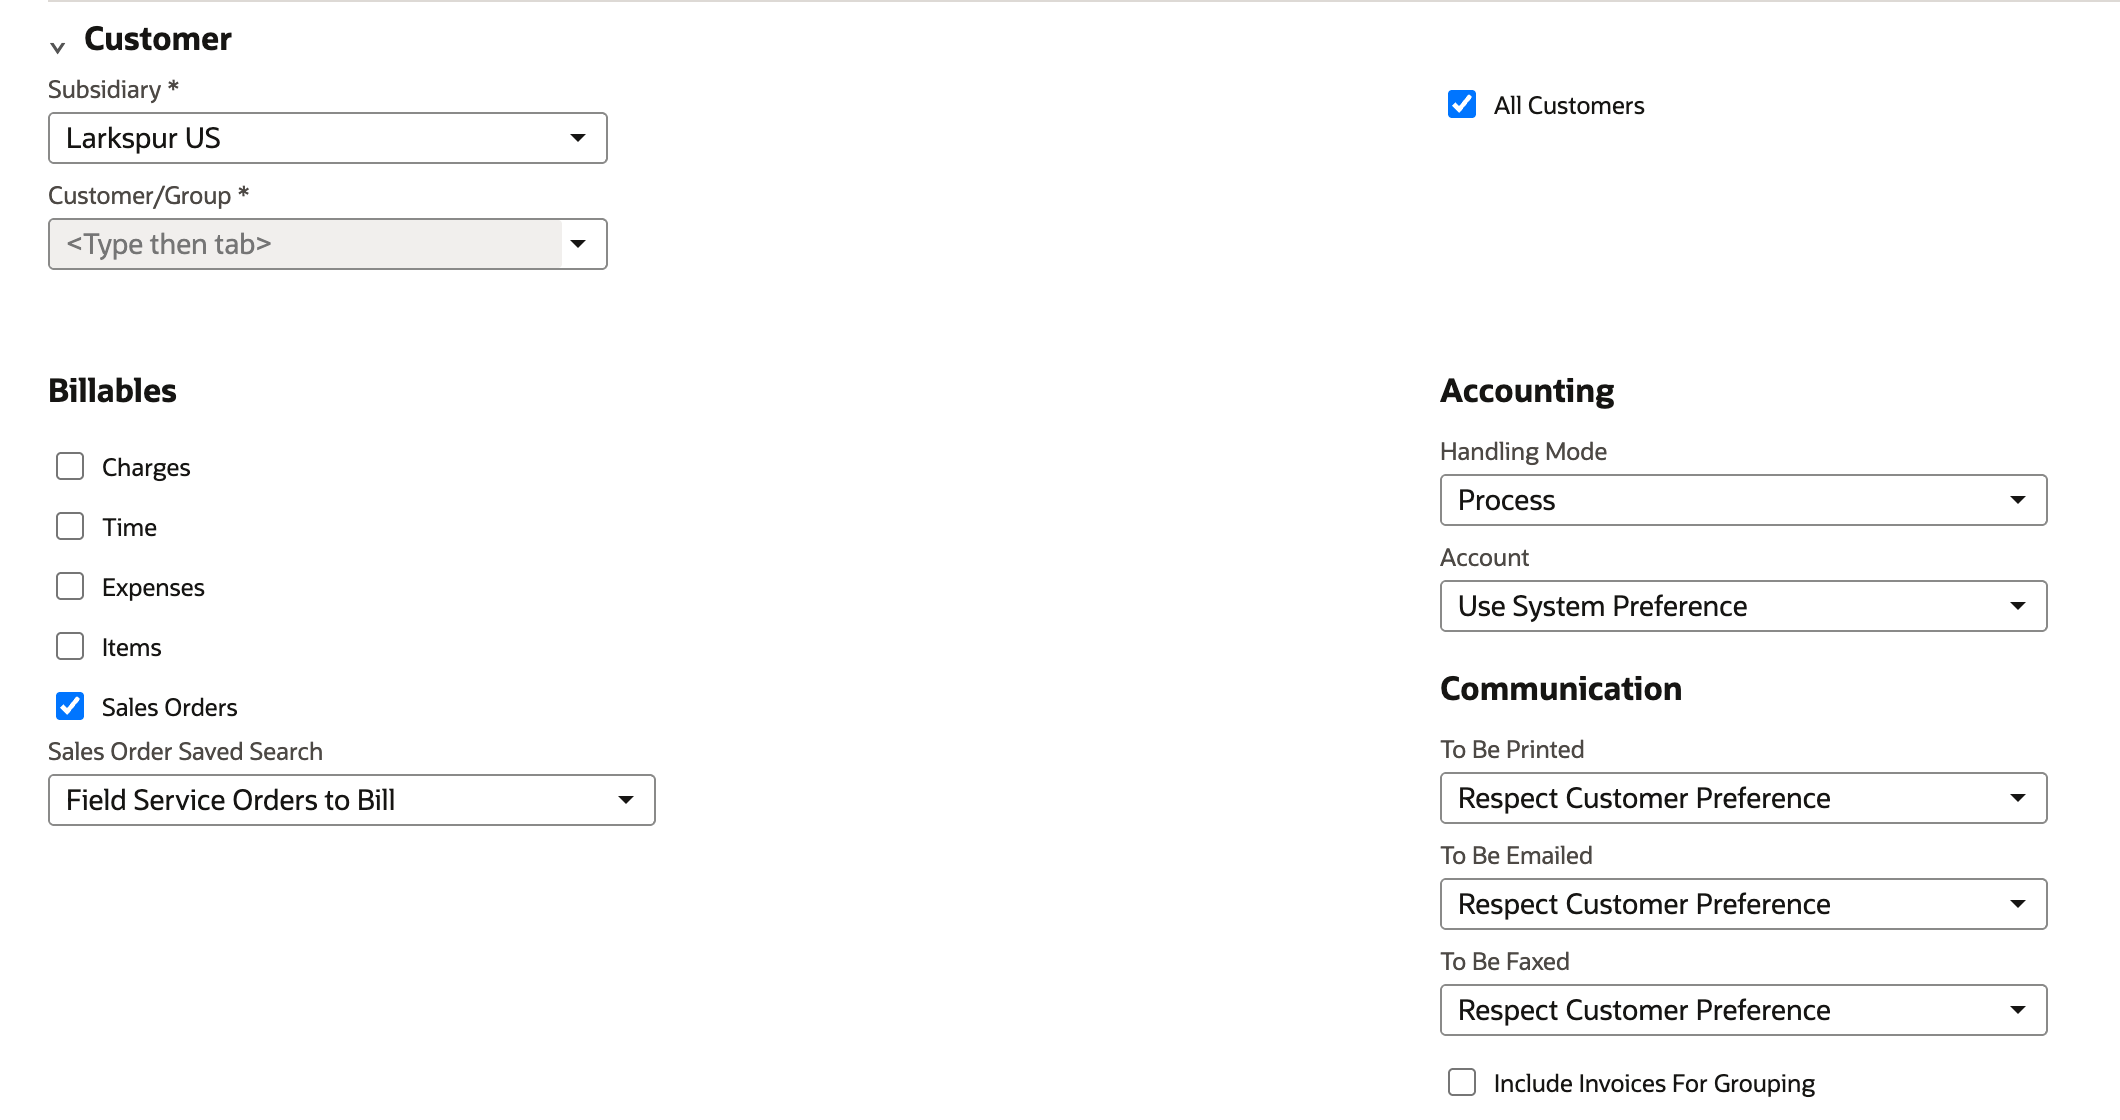Open the To Be Faxed dropdown

click(1744, 1010)
